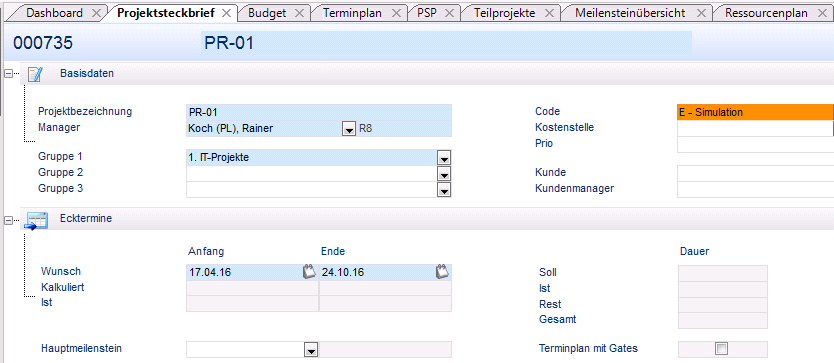This screenshot has height=363, width=834.
Task: Click the R8 text next to Manager
Action: (365, 128)
